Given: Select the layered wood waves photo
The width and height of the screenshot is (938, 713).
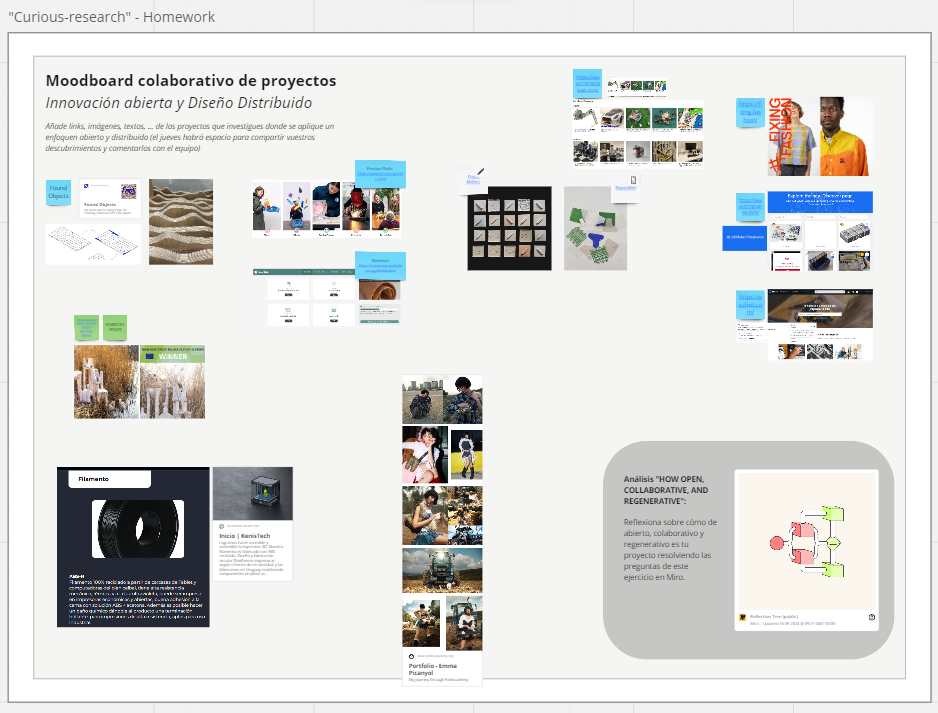Looking at the screenshot, I should pyautogui.click(x=181, y=221).
